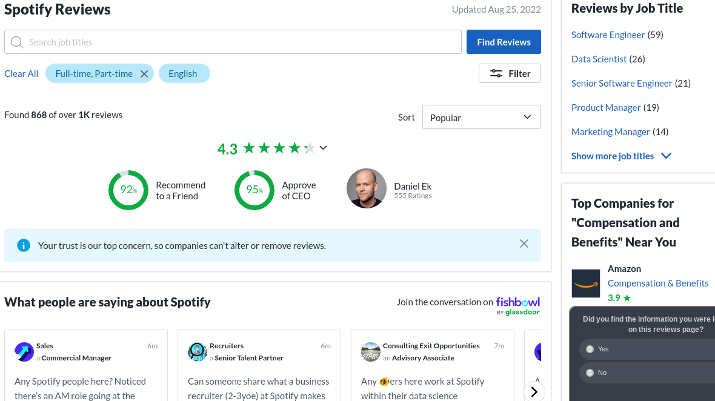This screenshot has height=401, width=715.
Task: Click the Find Reviews button
Action: [x=503, y=42]
